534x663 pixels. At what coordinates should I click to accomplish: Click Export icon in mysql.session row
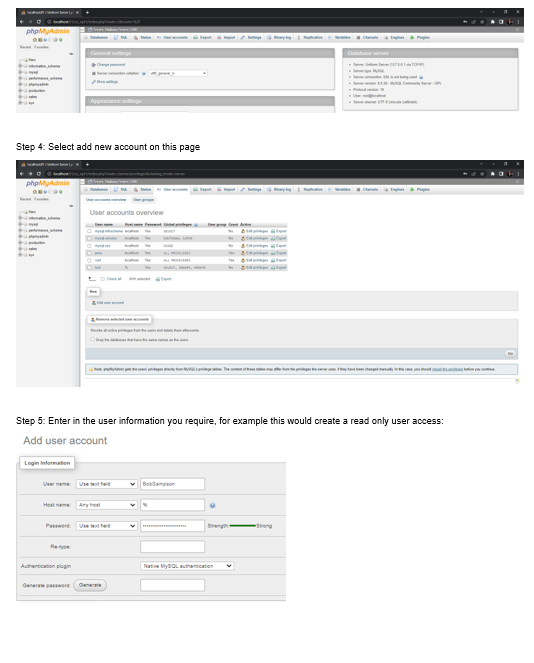coord(273,238)
